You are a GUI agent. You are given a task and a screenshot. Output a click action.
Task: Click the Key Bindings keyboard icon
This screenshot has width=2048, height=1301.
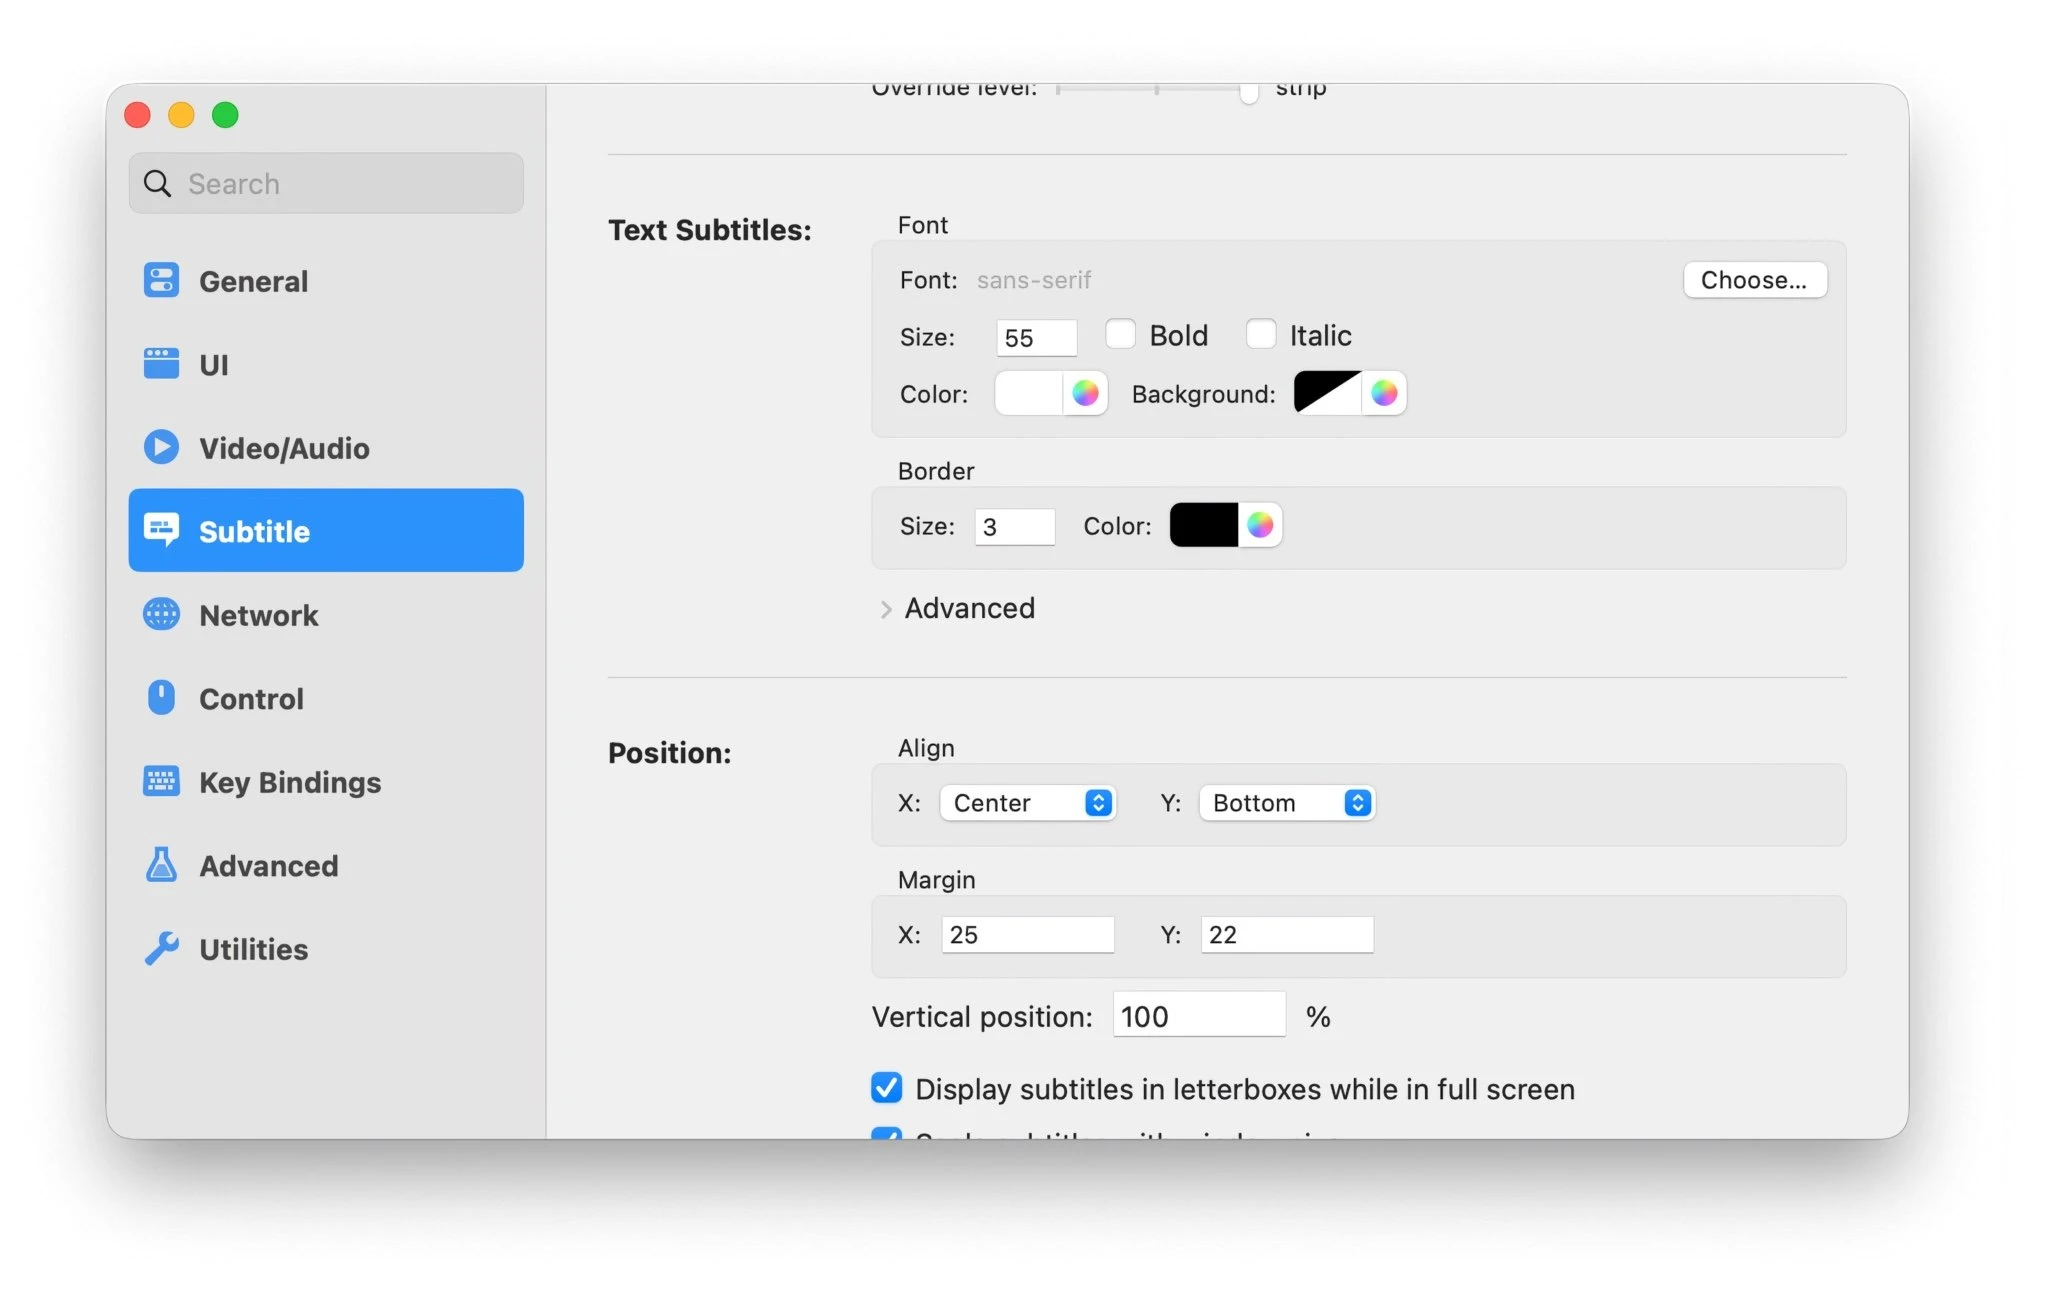coord(161,781)
